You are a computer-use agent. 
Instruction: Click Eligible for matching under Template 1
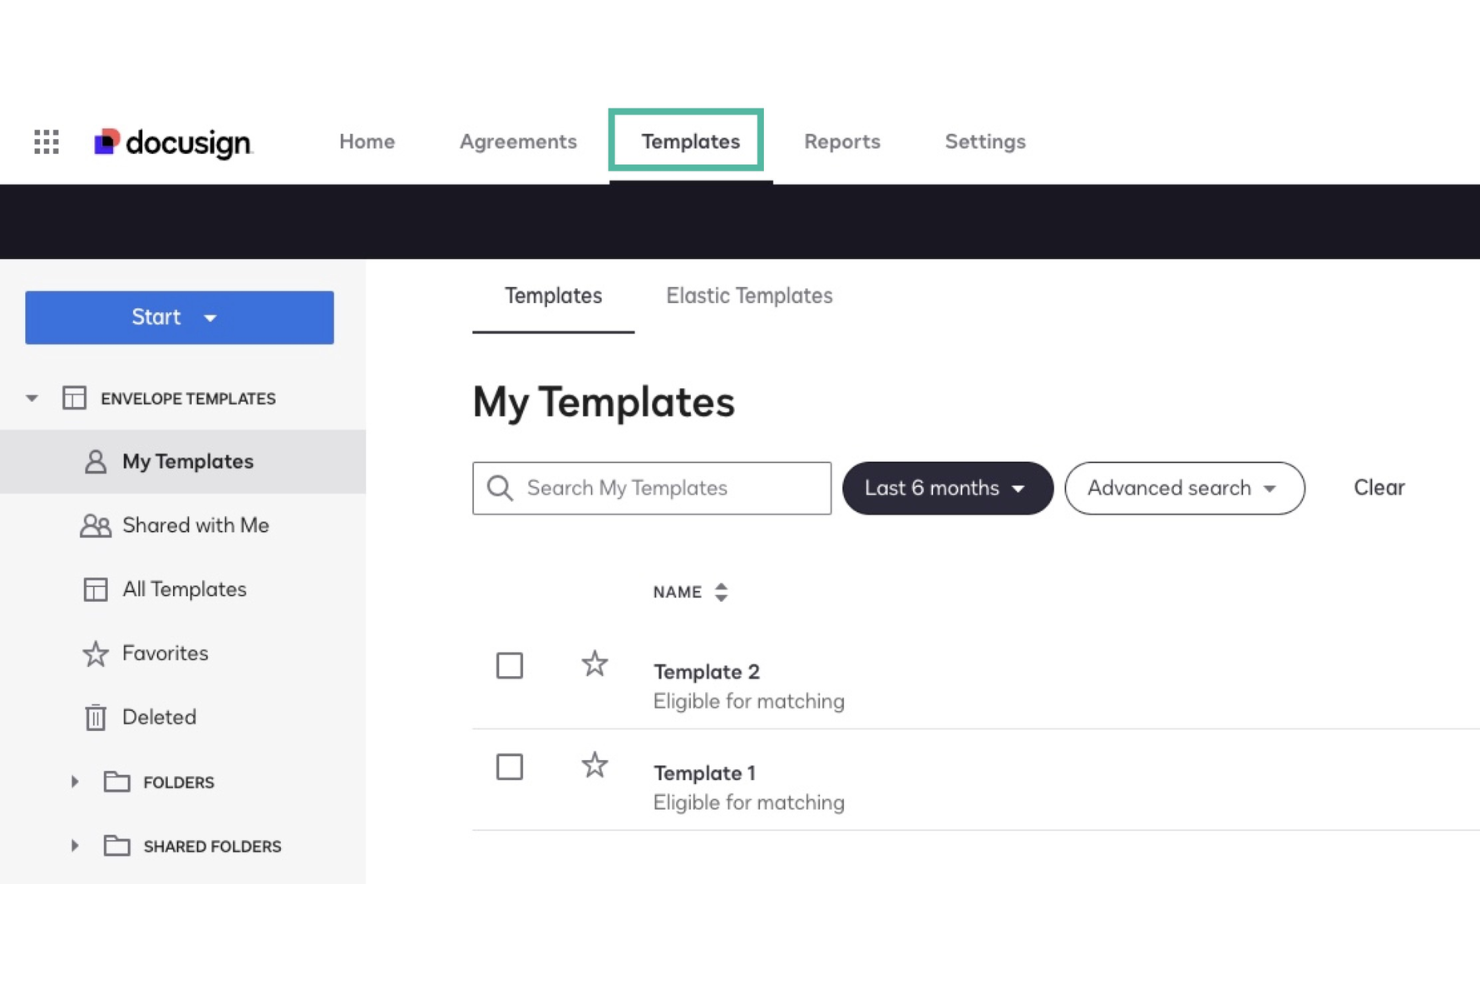[749, 802]
